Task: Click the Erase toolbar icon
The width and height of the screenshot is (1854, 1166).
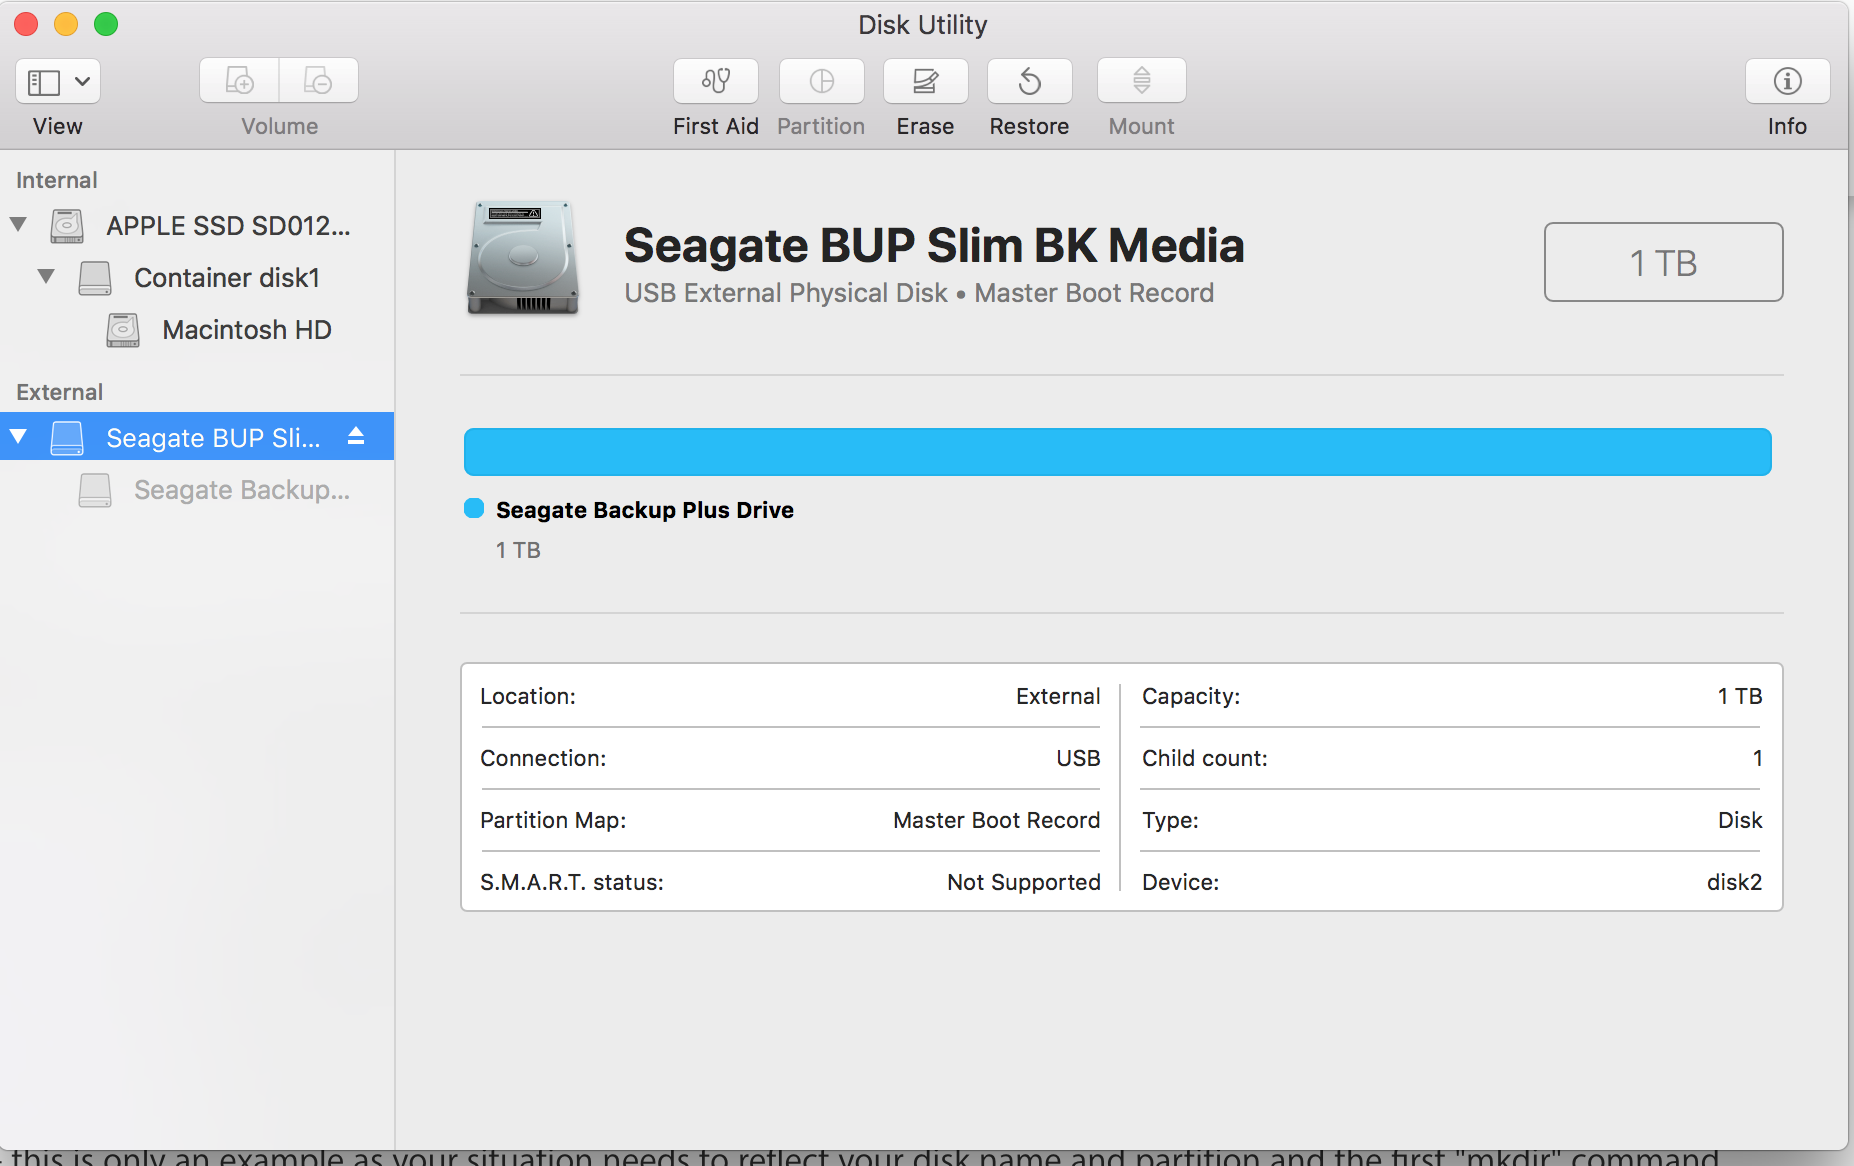Action: [926, 81]
